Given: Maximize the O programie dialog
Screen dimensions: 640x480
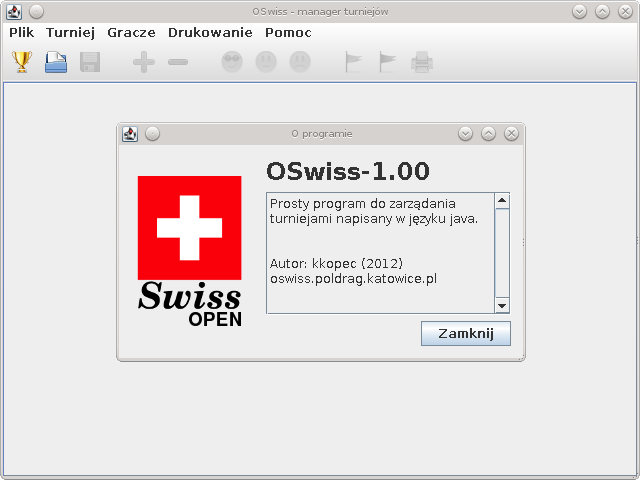Looking at the screenshot, I should (x=488, y=134).
